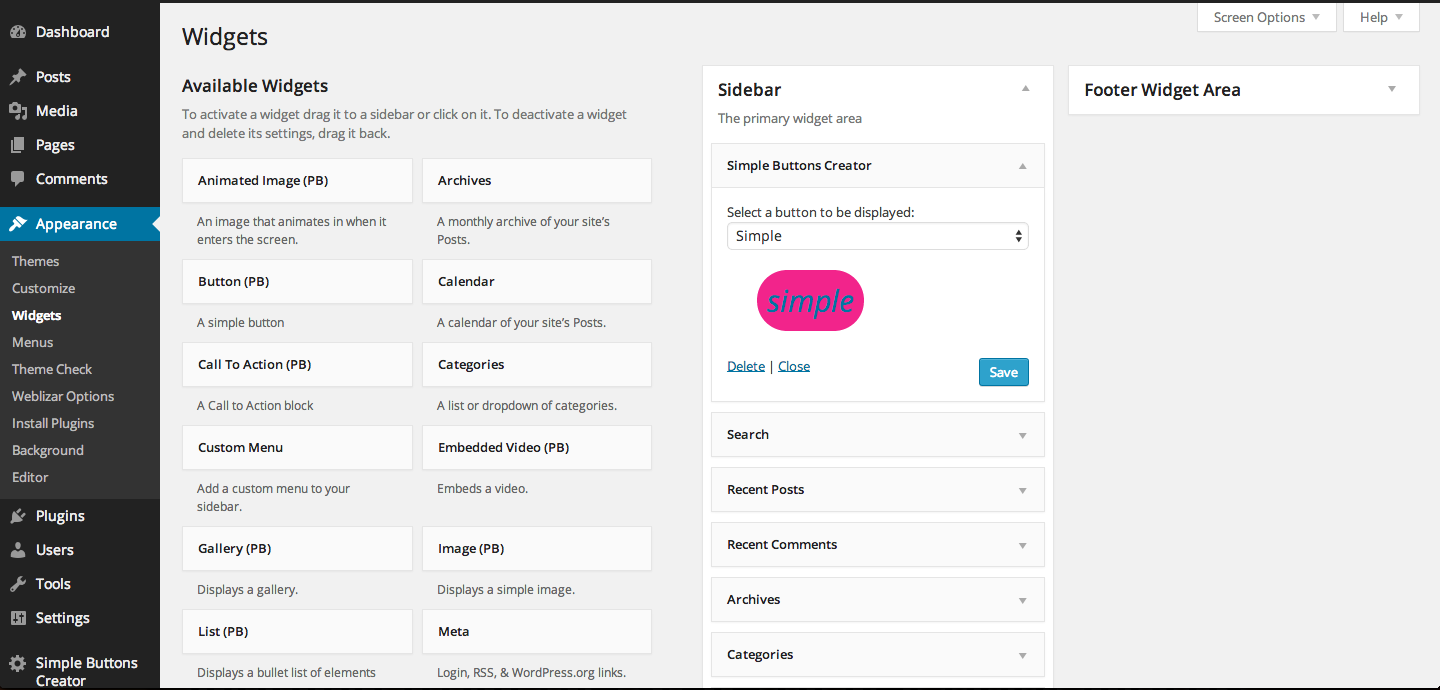1440x690 pixels.
Task: Collapse the Sidebar widget area arrow
Action: (1025, 89)
